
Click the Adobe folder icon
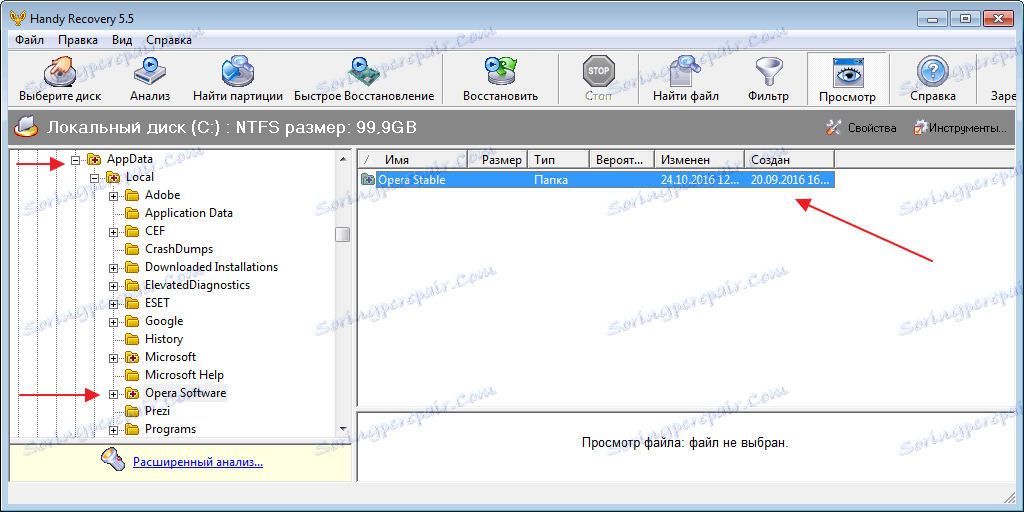click(133, 195)
